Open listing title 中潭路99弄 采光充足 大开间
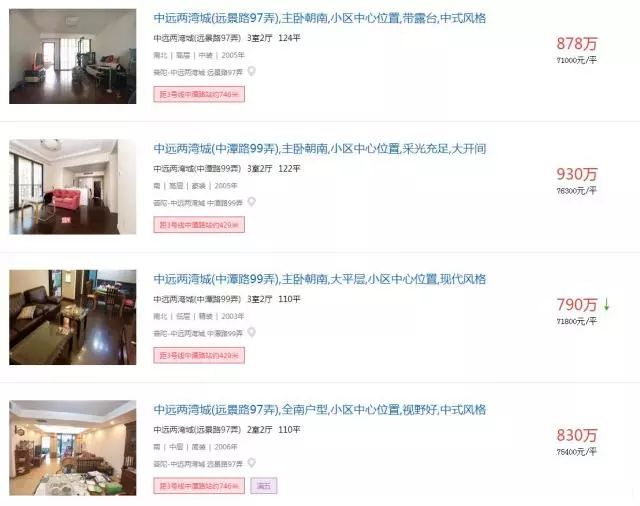The image size is (640, 506). (x=320, y=149)
